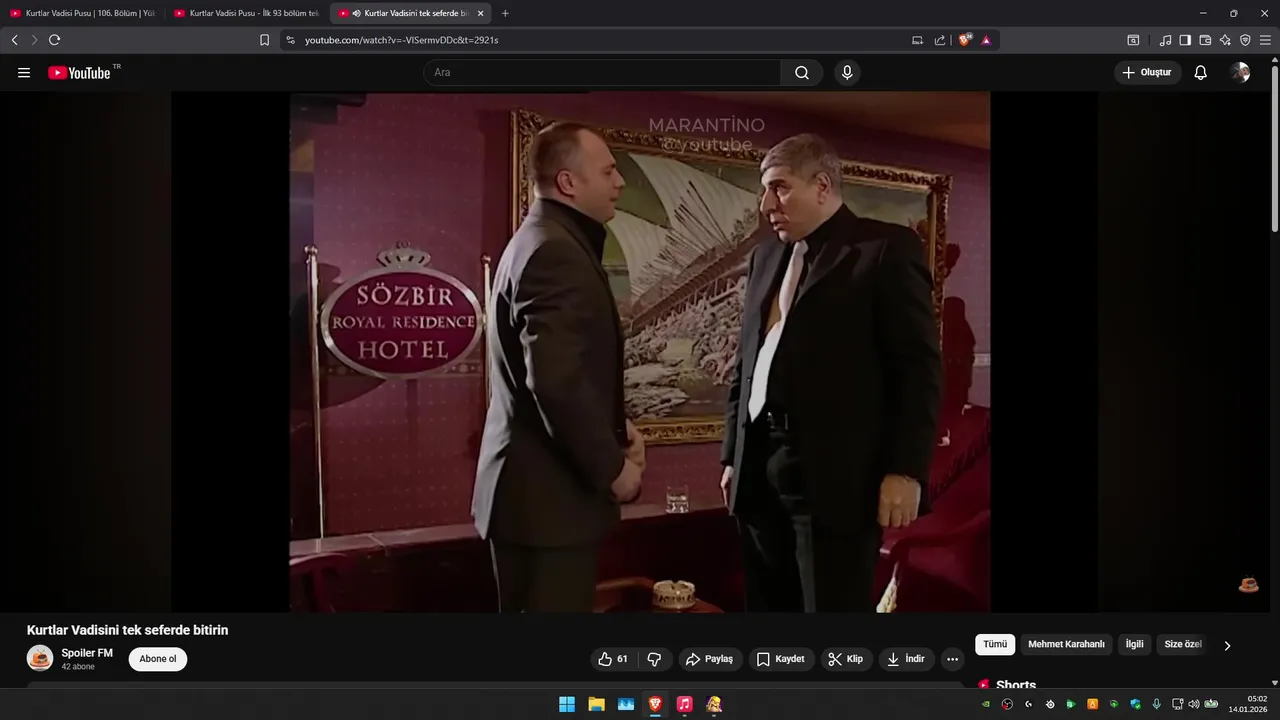Screen dimensions: 1280x720
Task: Open Windows Start menu
Action: pyautogui.click(x=567, y=704)
